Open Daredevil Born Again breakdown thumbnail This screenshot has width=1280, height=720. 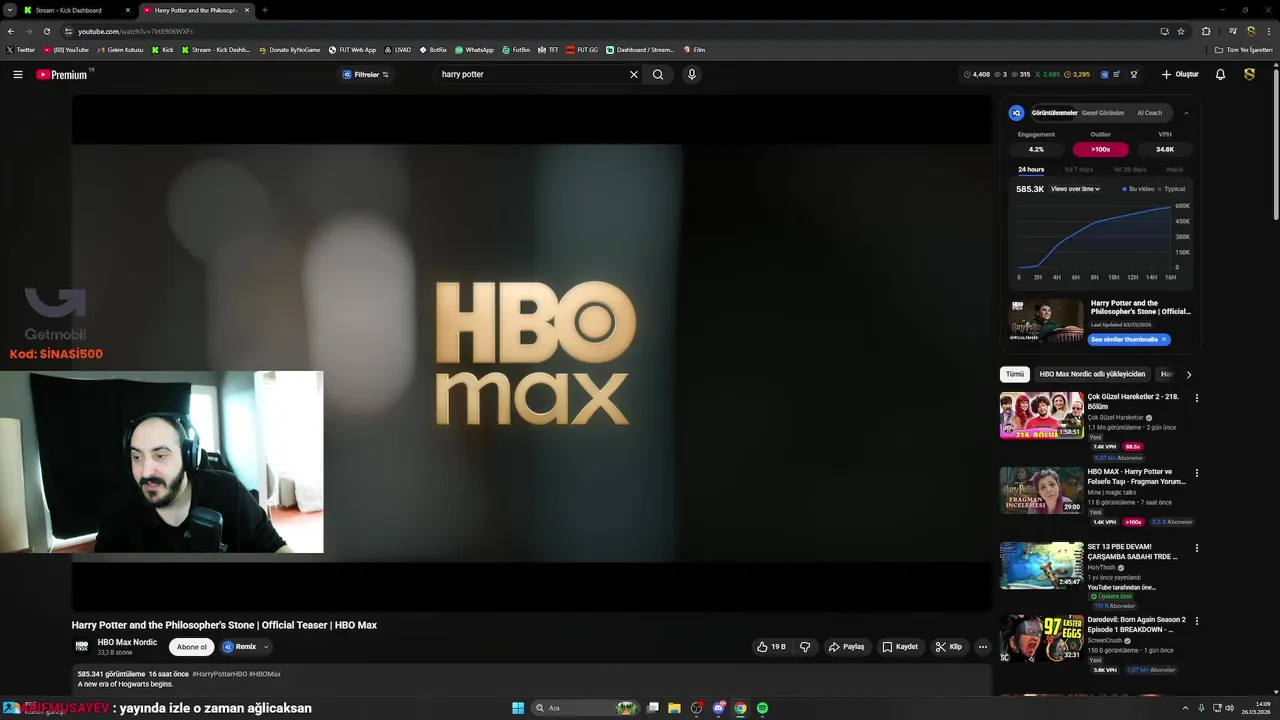point(1042,638)
